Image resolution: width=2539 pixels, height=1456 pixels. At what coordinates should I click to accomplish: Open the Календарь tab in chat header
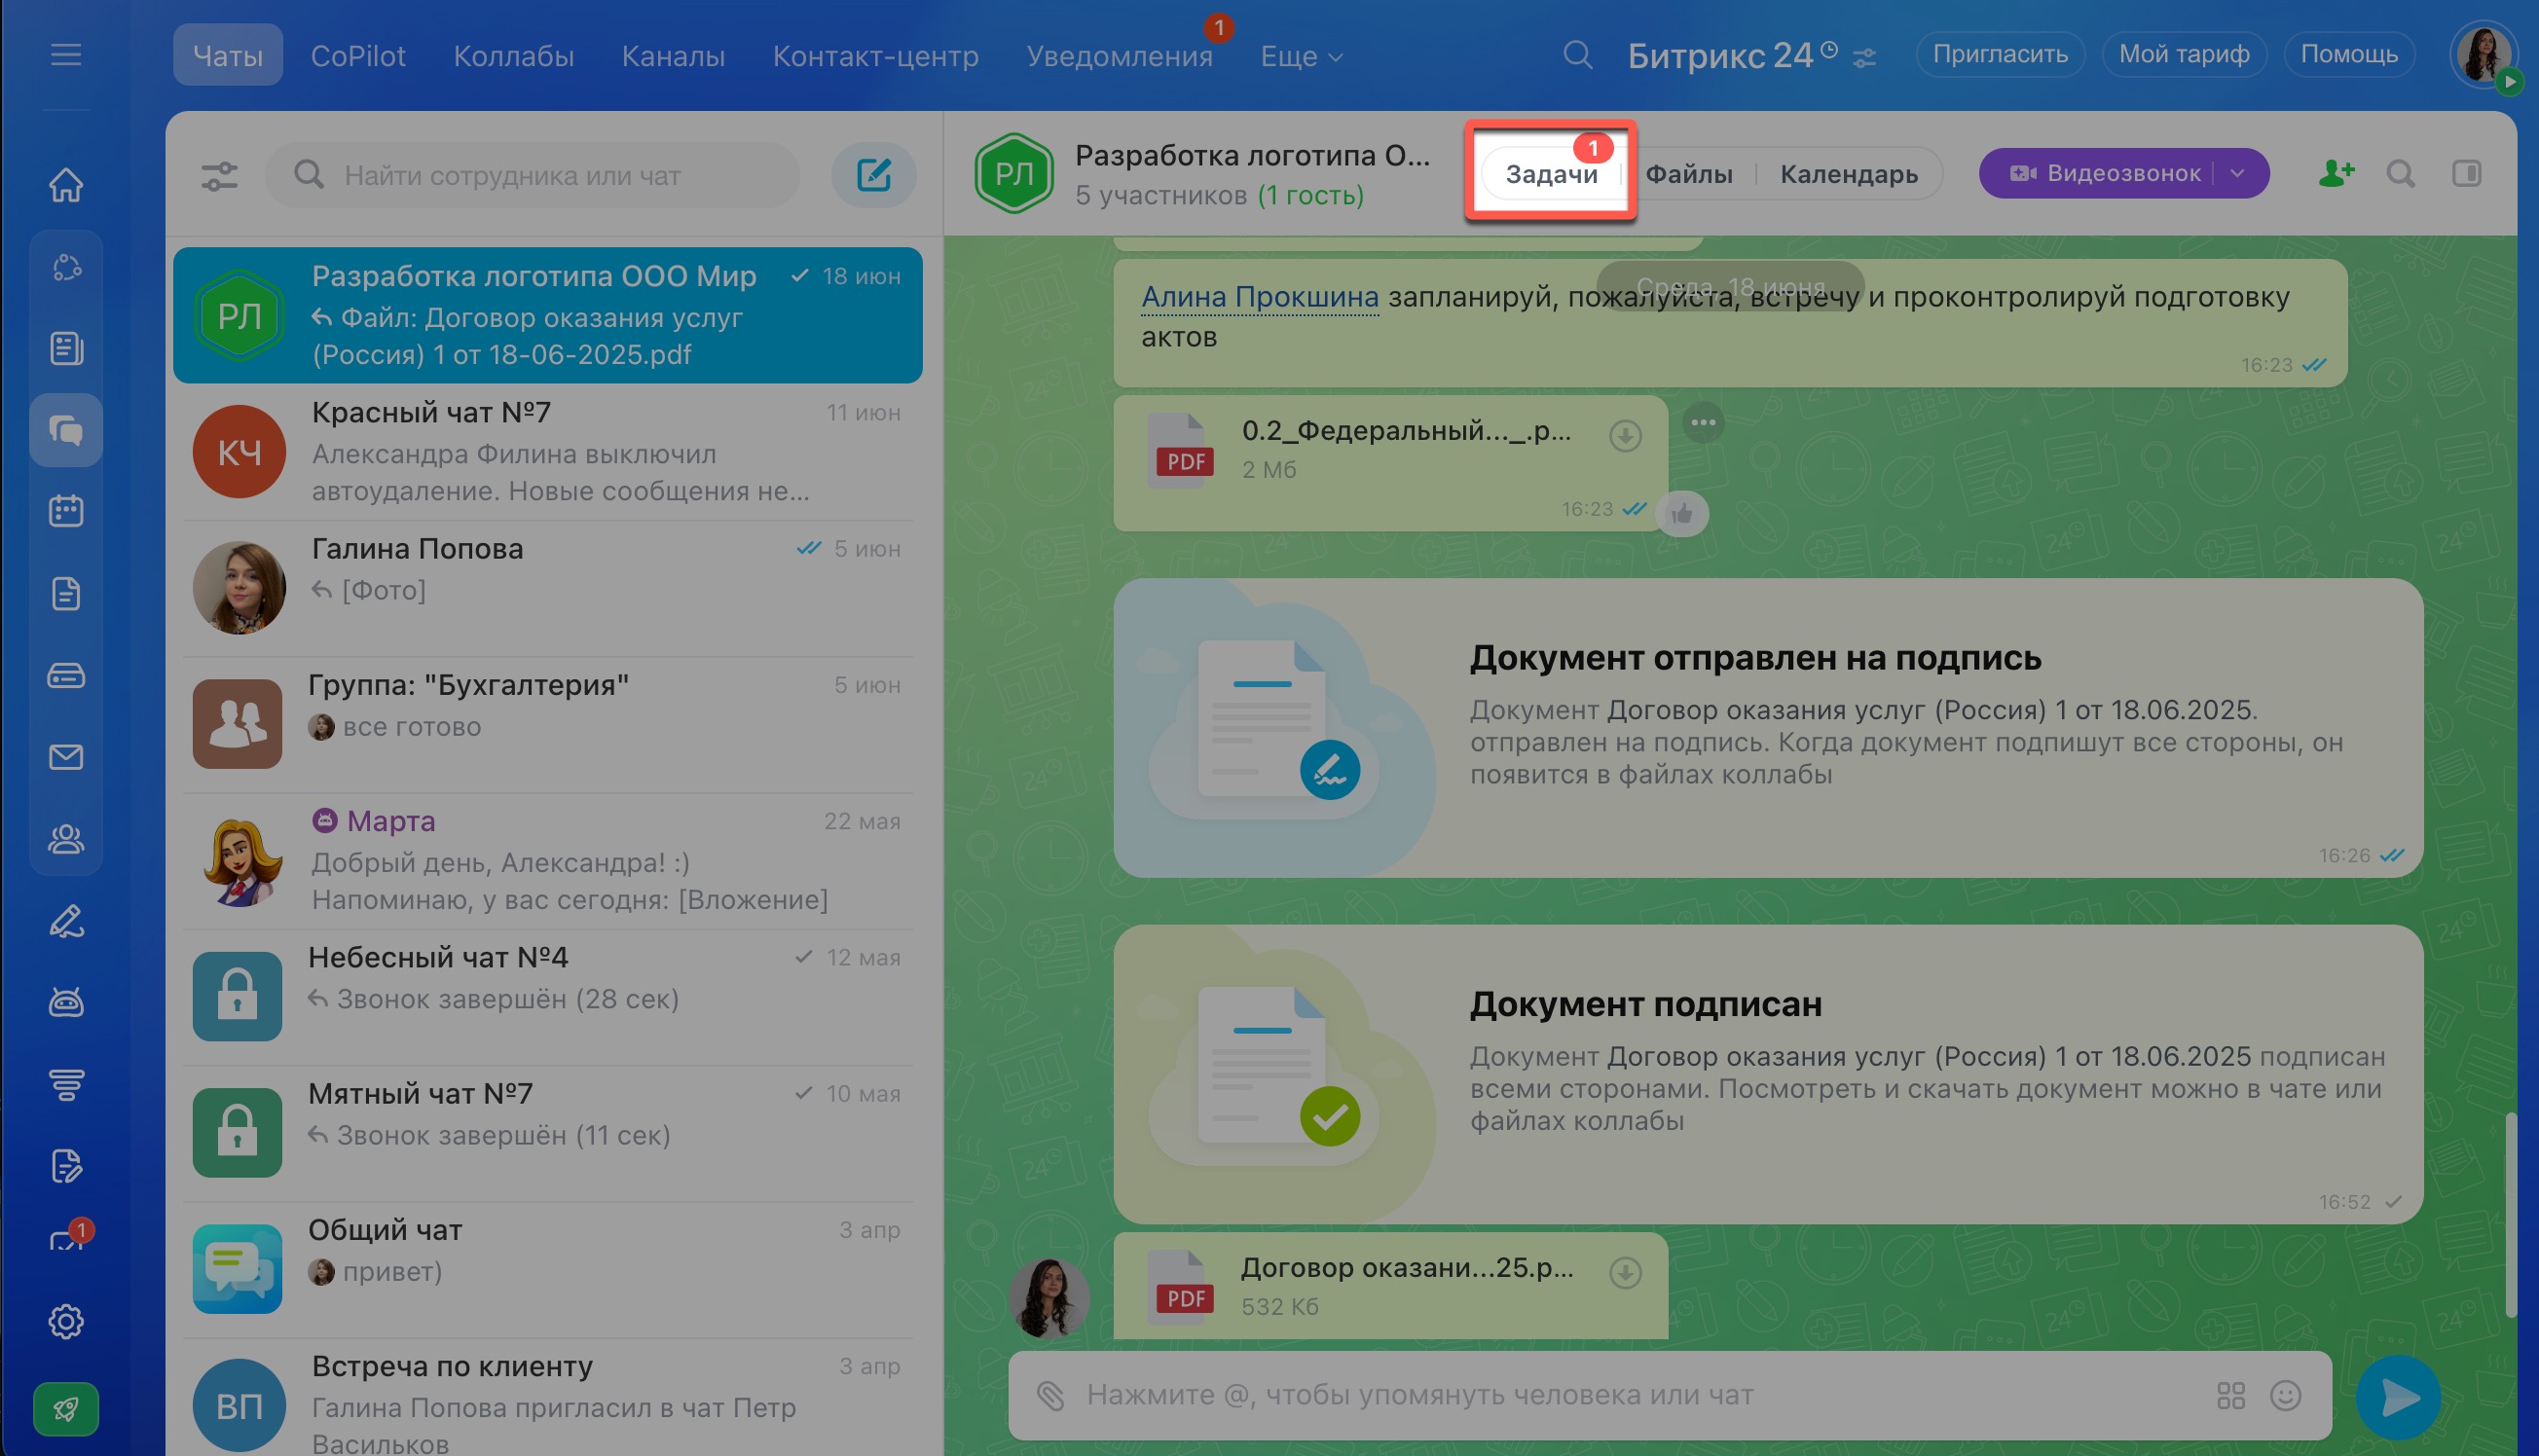pos(1848,174)
